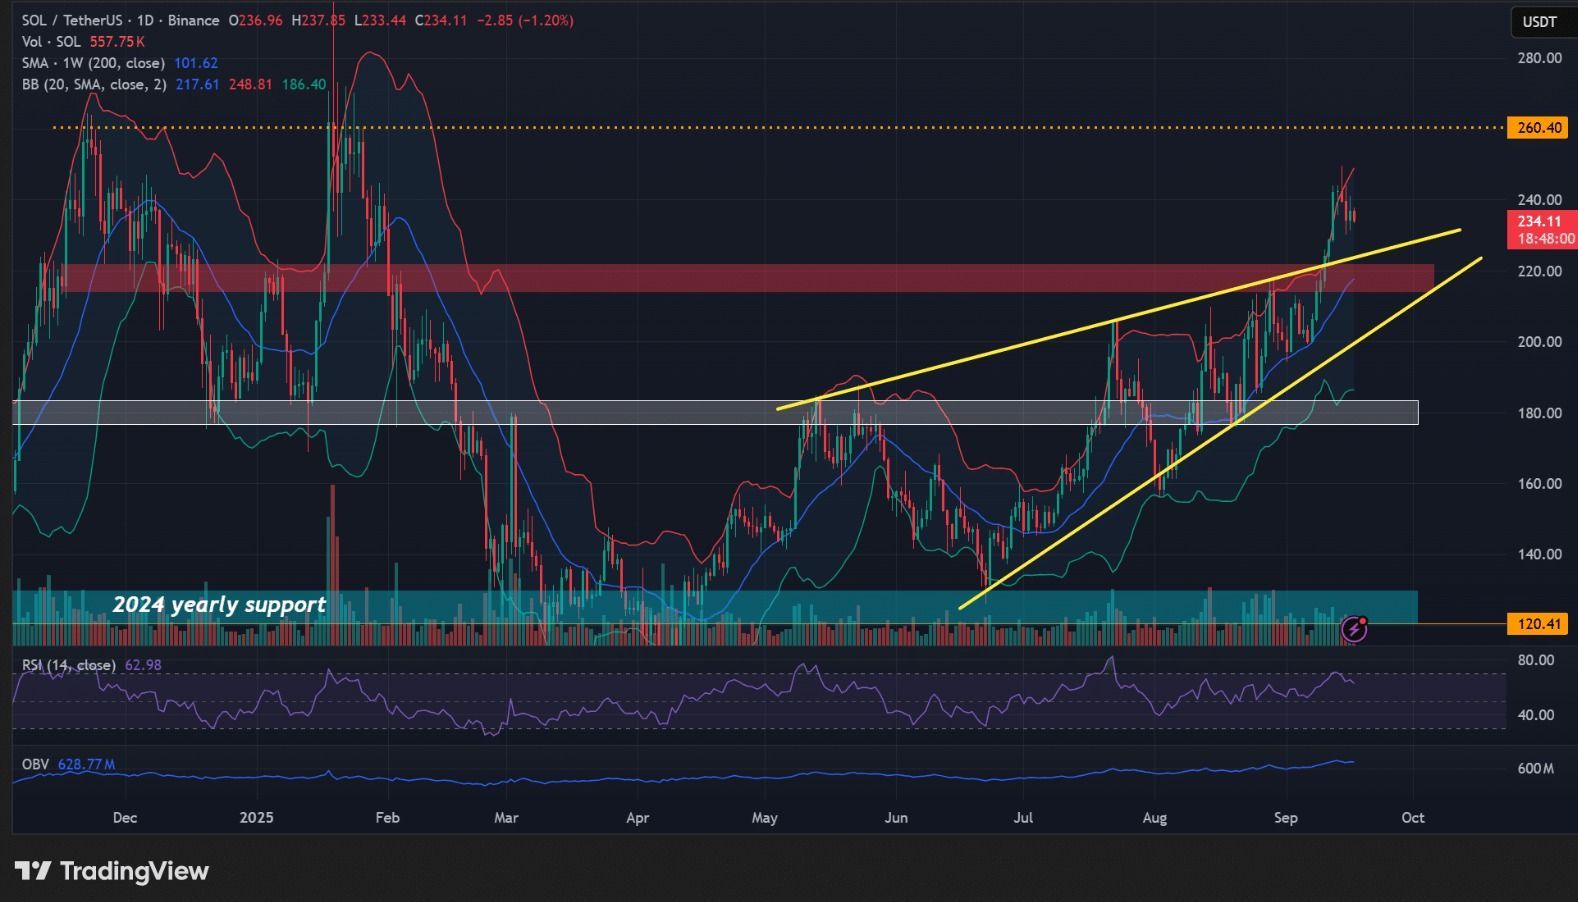This screenshot has height=902, width=1578.
Task: Select the BB (20, SMA, close, 2) legend
Action: tap(94, 85)
